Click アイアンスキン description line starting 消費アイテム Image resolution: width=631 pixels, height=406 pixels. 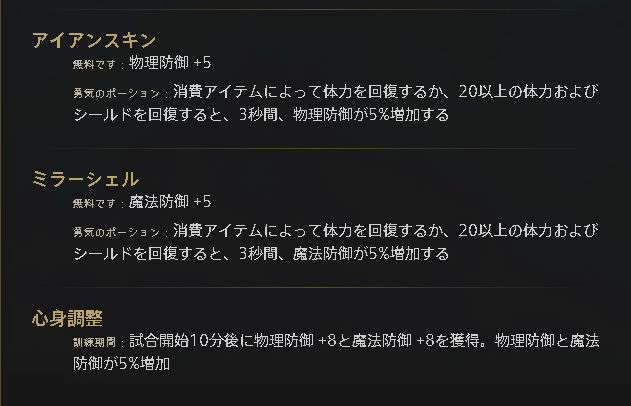click(x=386, y=92)
